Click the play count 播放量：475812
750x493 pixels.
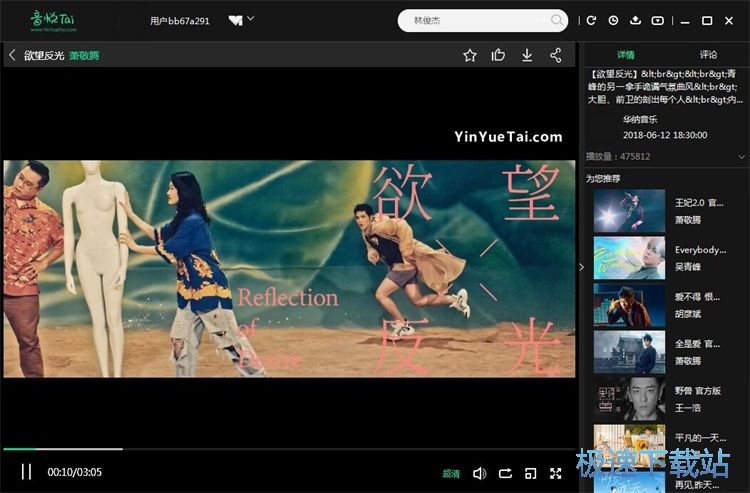click(618, 156)
